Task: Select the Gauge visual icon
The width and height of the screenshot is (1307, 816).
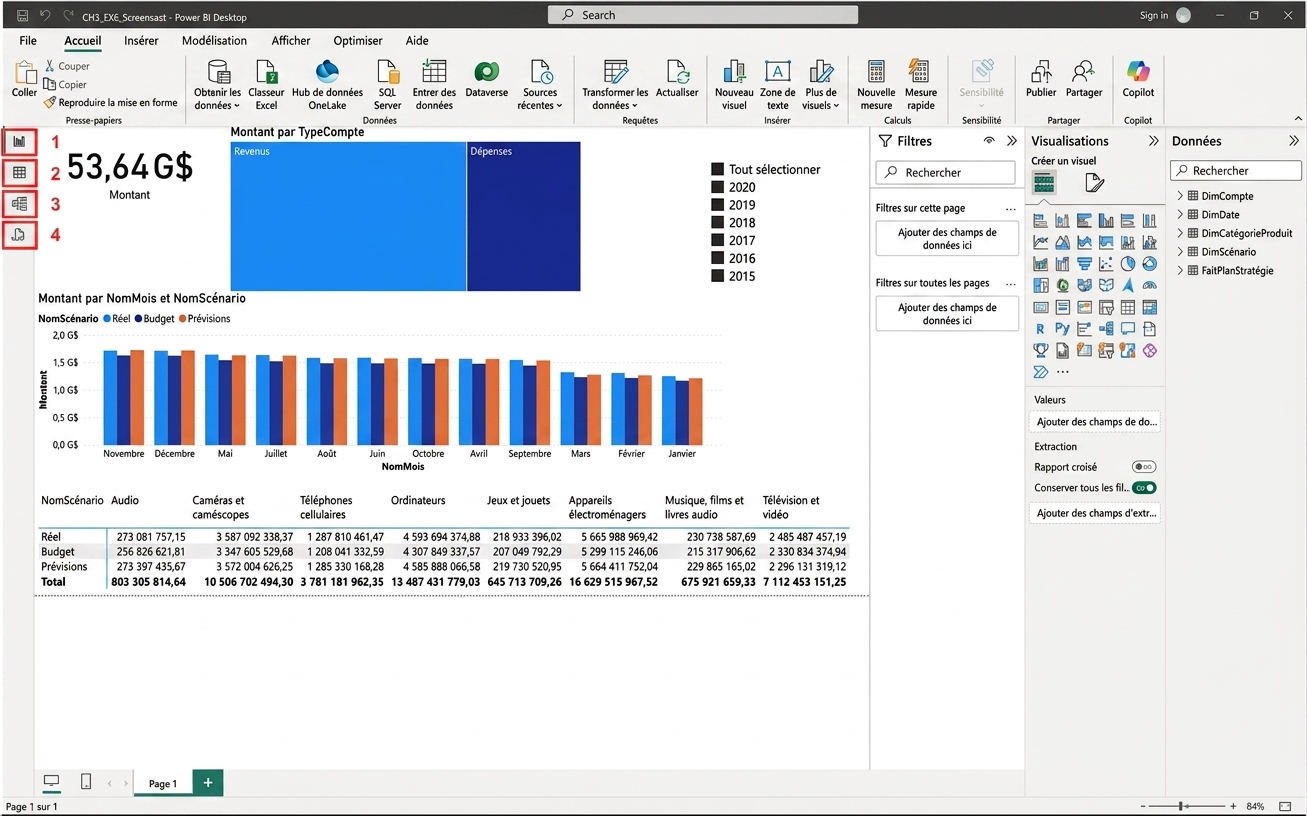Action: pyautogui.click(x=1150, y=285)
